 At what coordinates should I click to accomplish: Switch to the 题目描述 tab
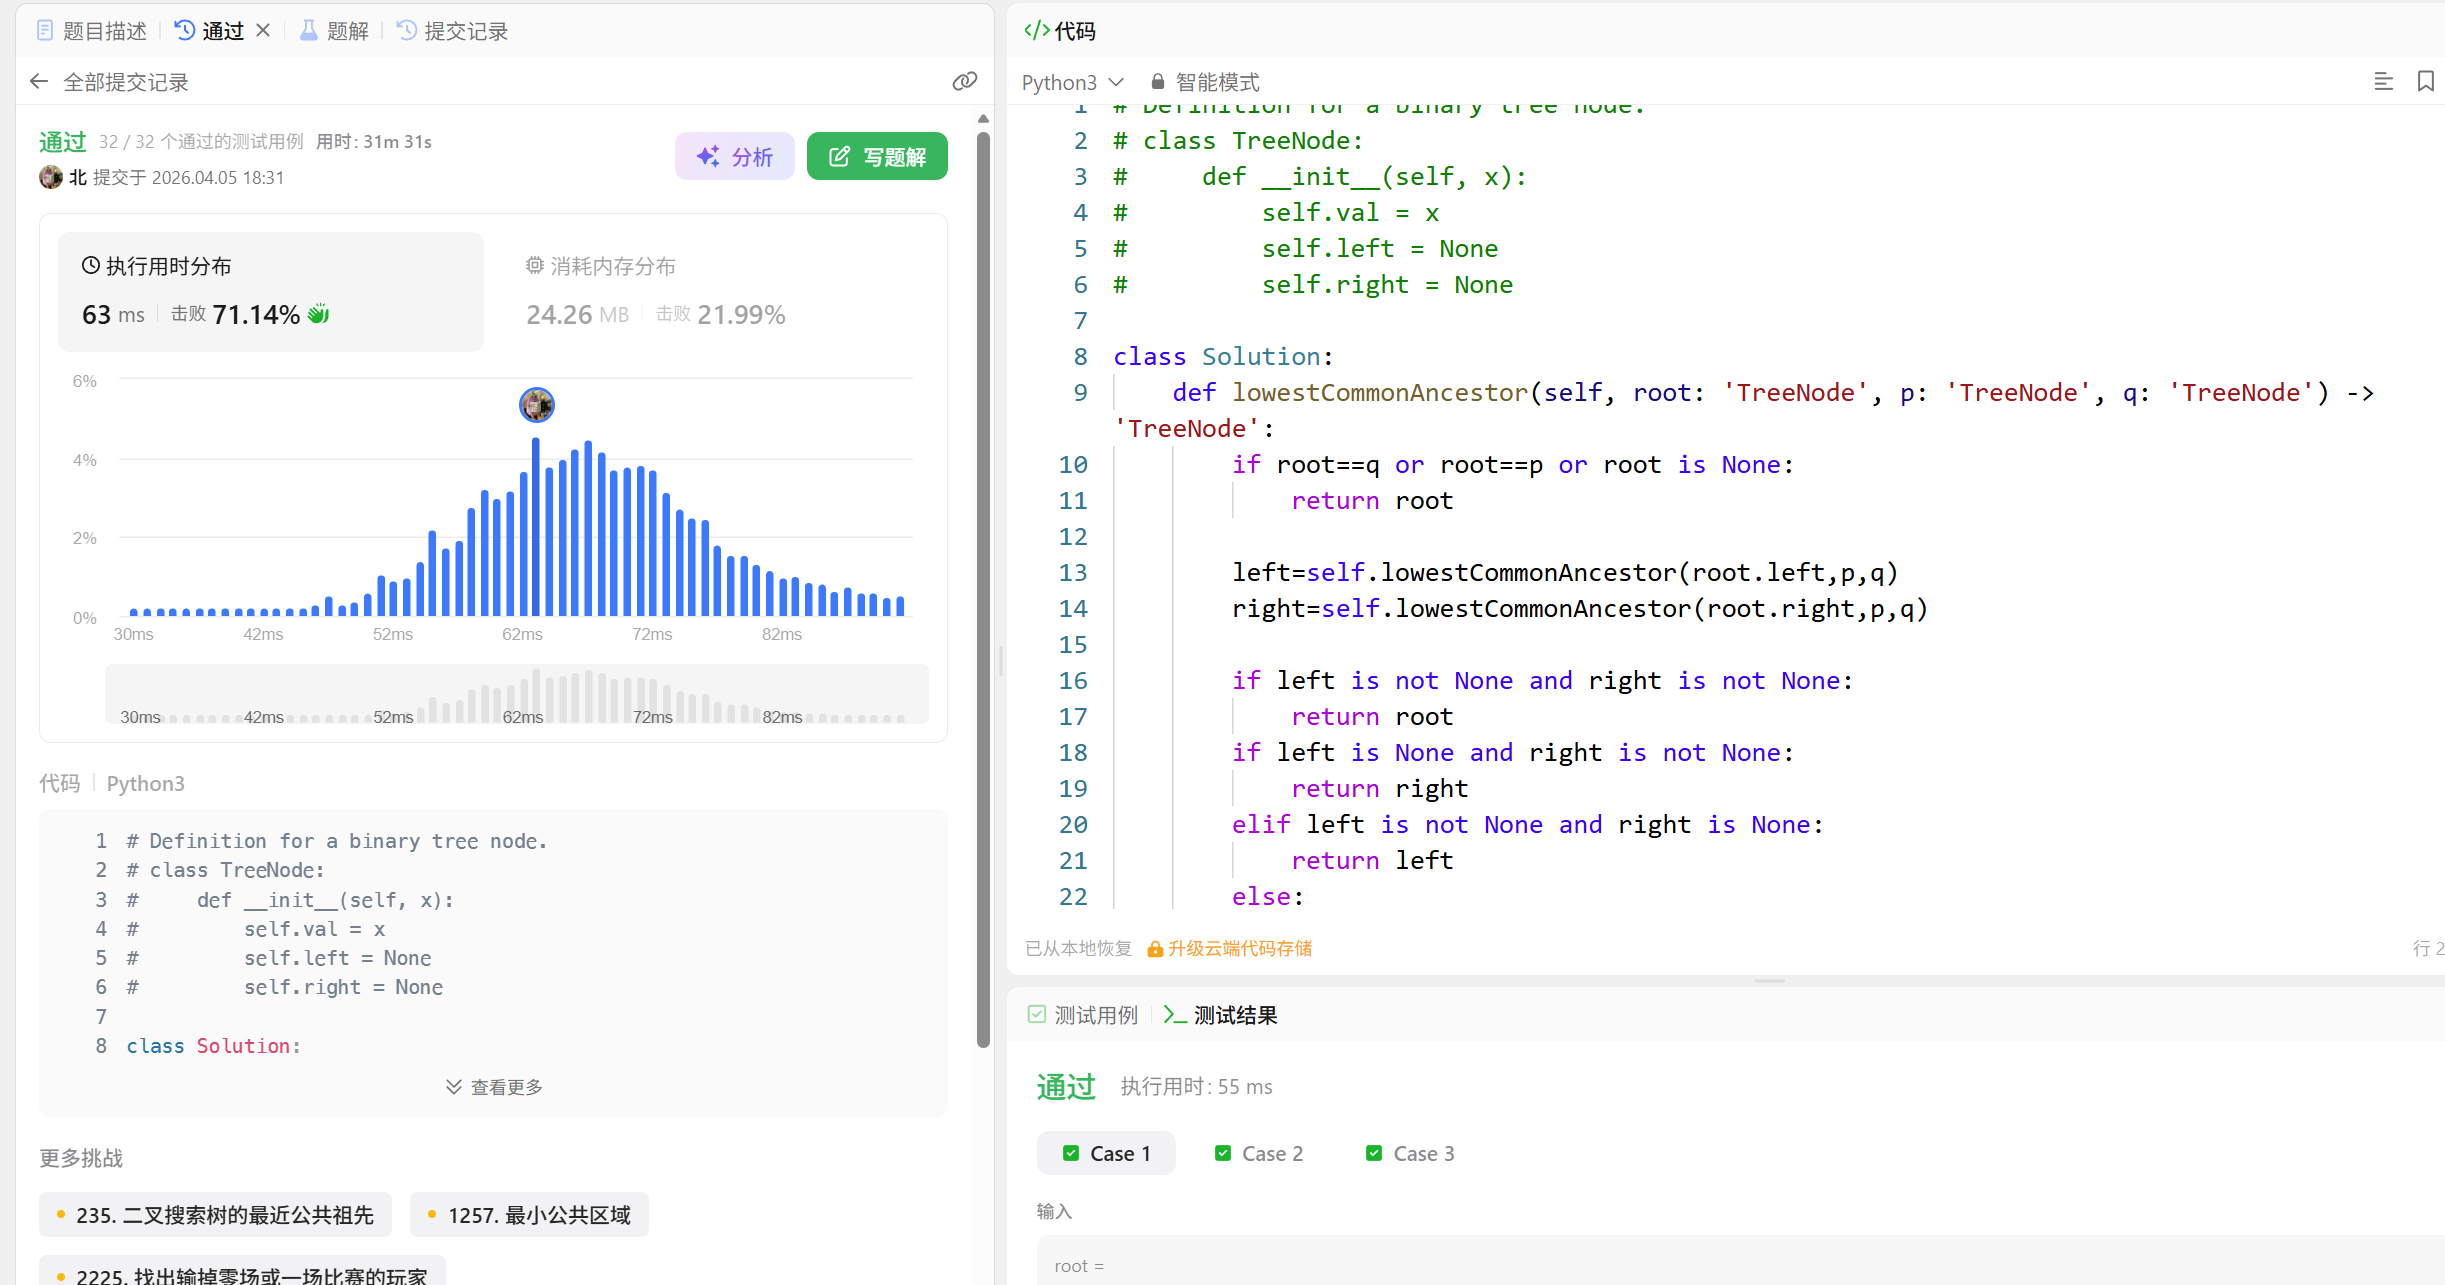92,31
